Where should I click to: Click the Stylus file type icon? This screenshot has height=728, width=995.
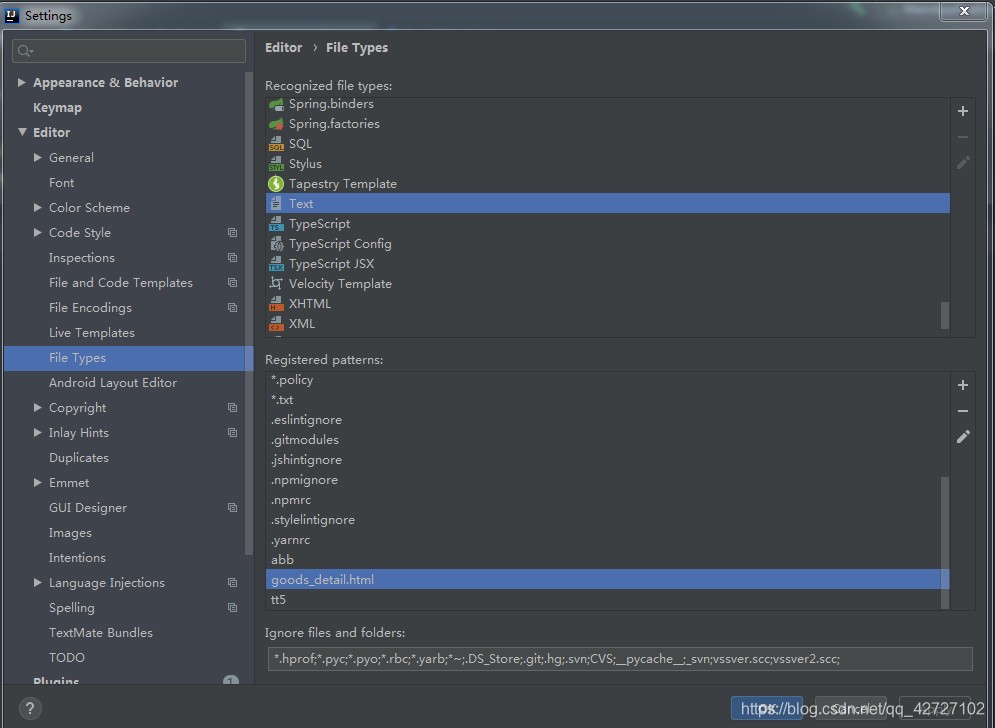(x=276, y=164)
